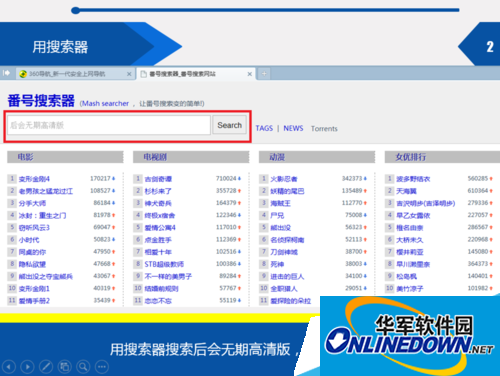Open the Torrents link
500x376 pixels.
(x=324, y=129)
